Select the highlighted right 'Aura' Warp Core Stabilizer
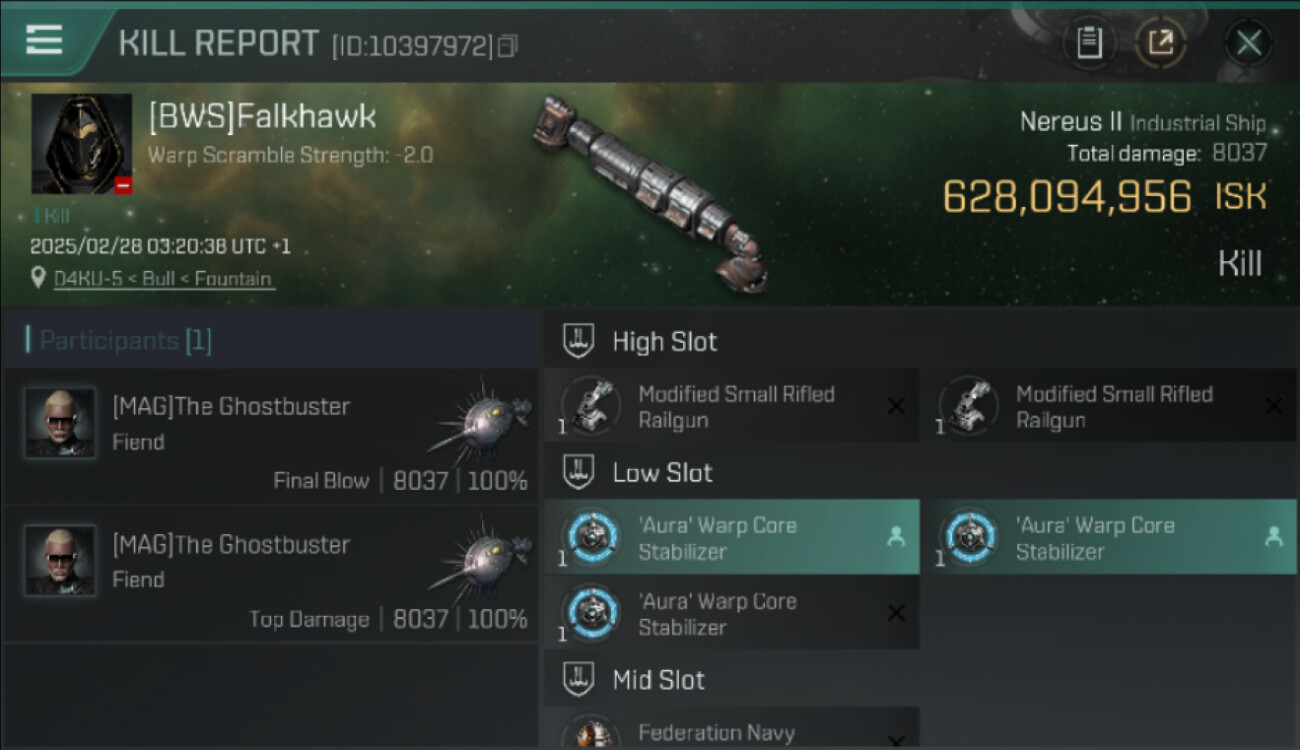The image size is (1300, 750). [x=1109, y=537]
